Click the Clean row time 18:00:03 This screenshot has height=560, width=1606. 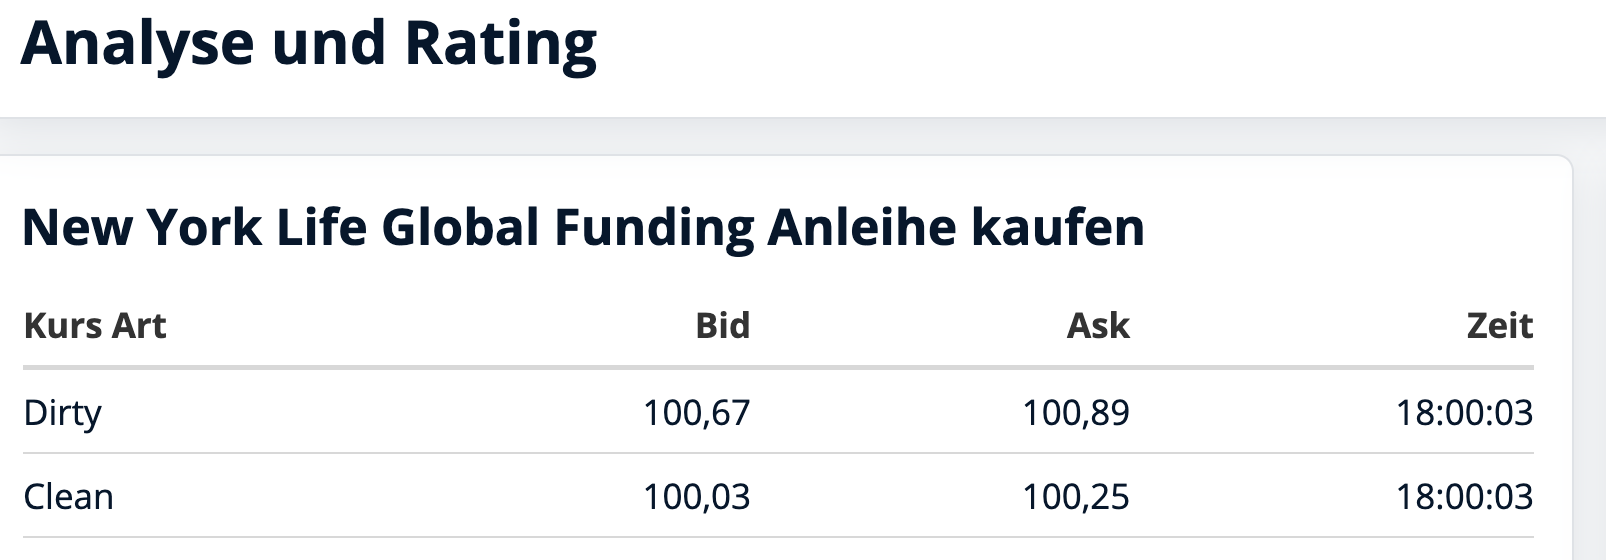[x=1464, y=497]
